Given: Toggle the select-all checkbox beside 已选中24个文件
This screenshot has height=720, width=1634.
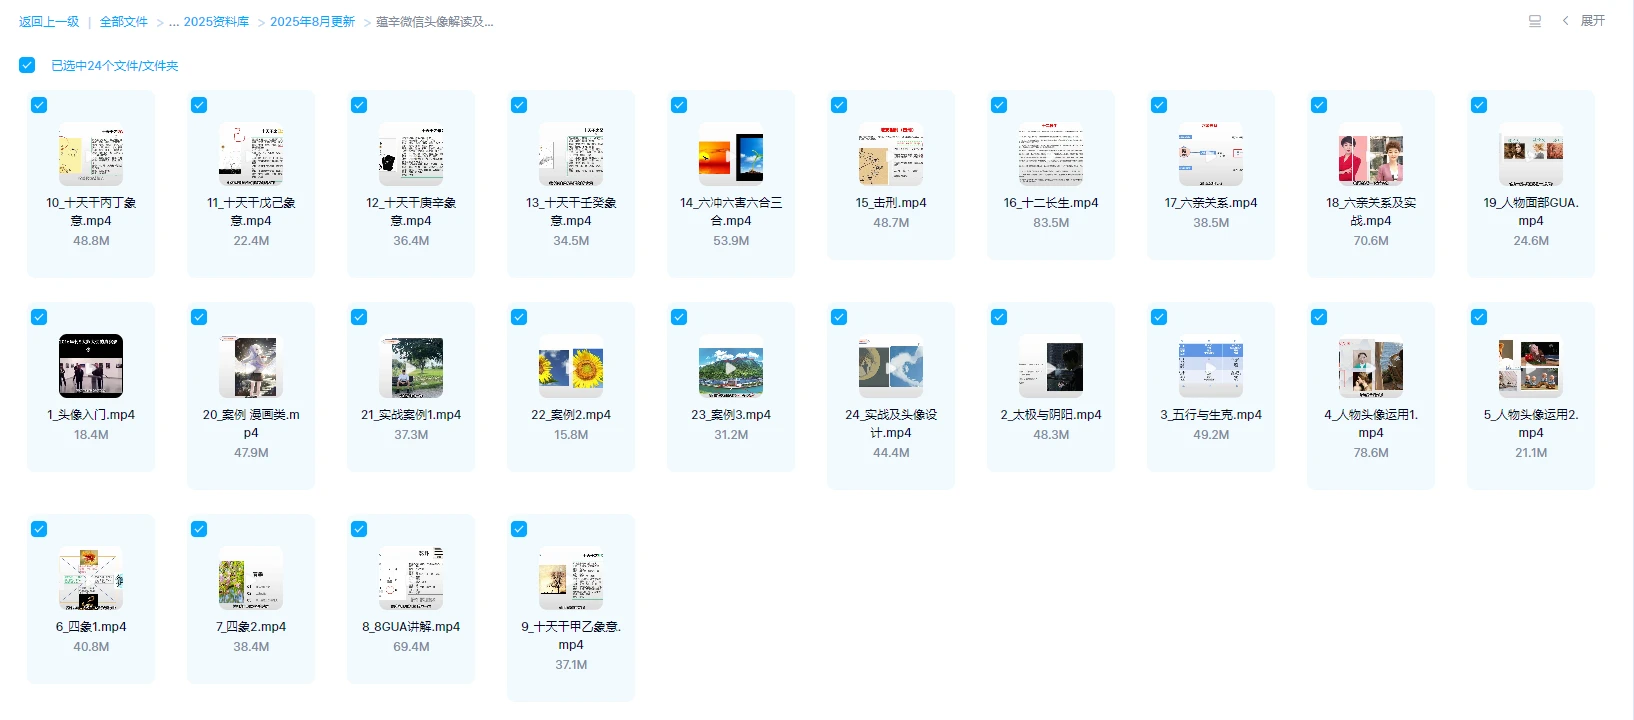Looking at the screenshot, I should (x=27, y=65).
